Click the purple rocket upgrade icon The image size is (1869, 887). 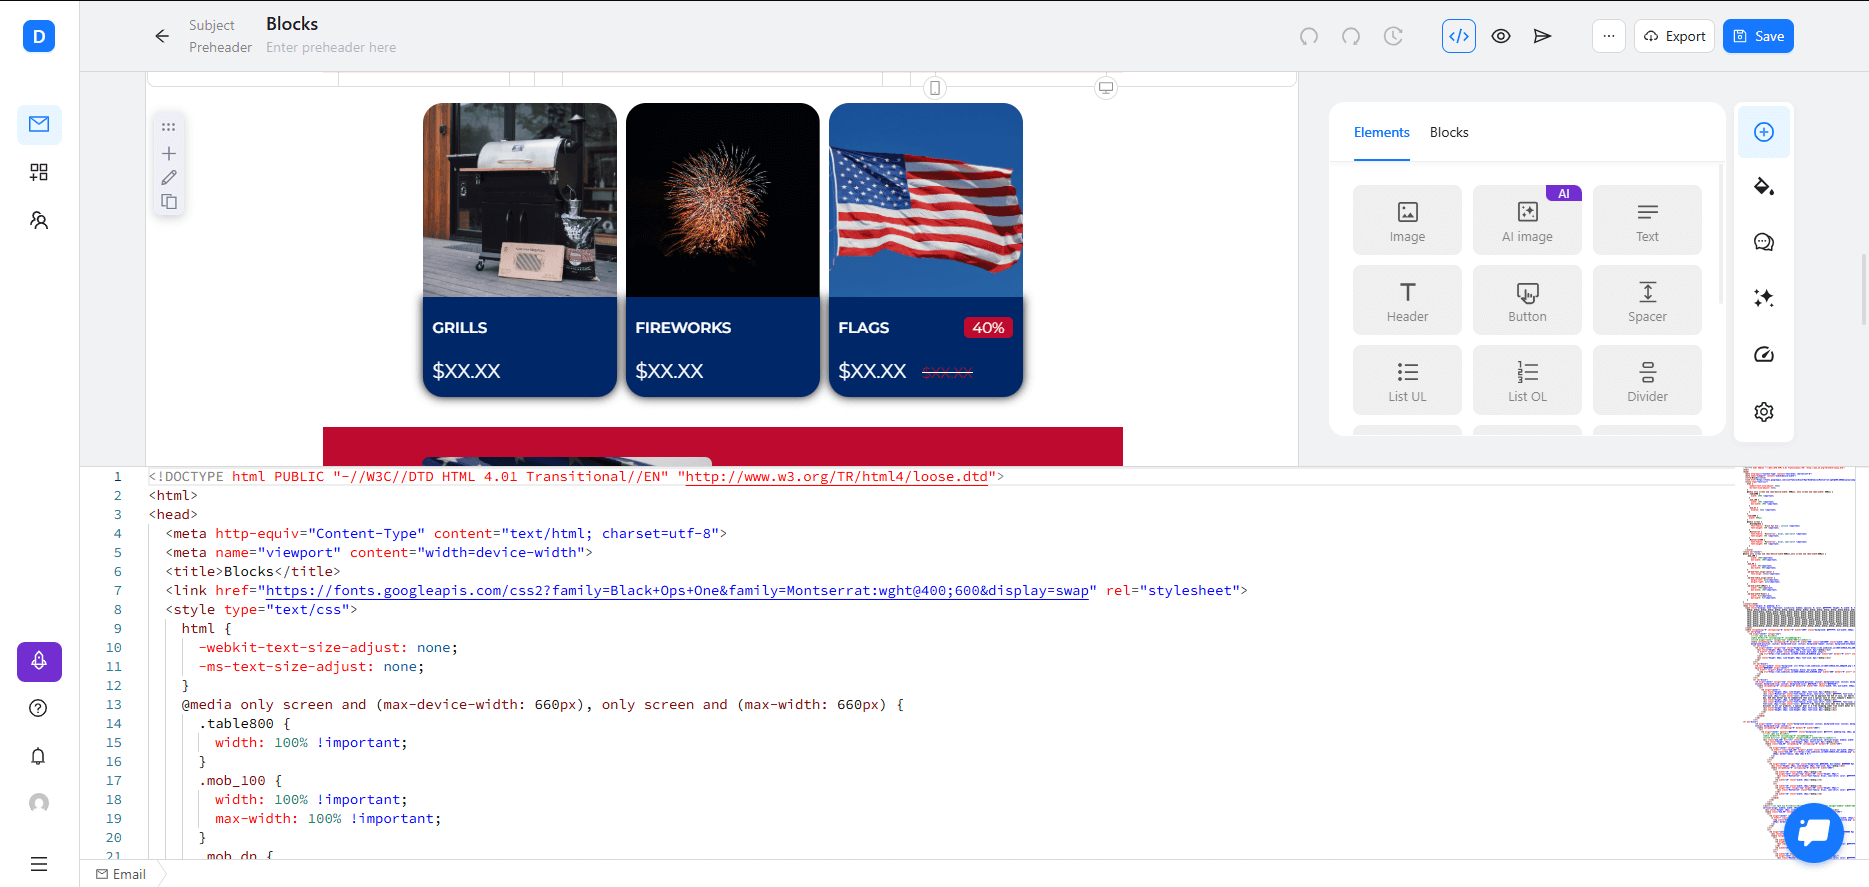pos(39,661)
